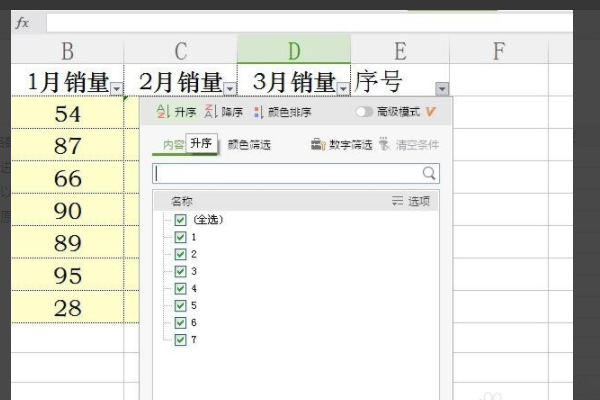Uncheck the checkbox for value 3

click(x=180, y=271)
